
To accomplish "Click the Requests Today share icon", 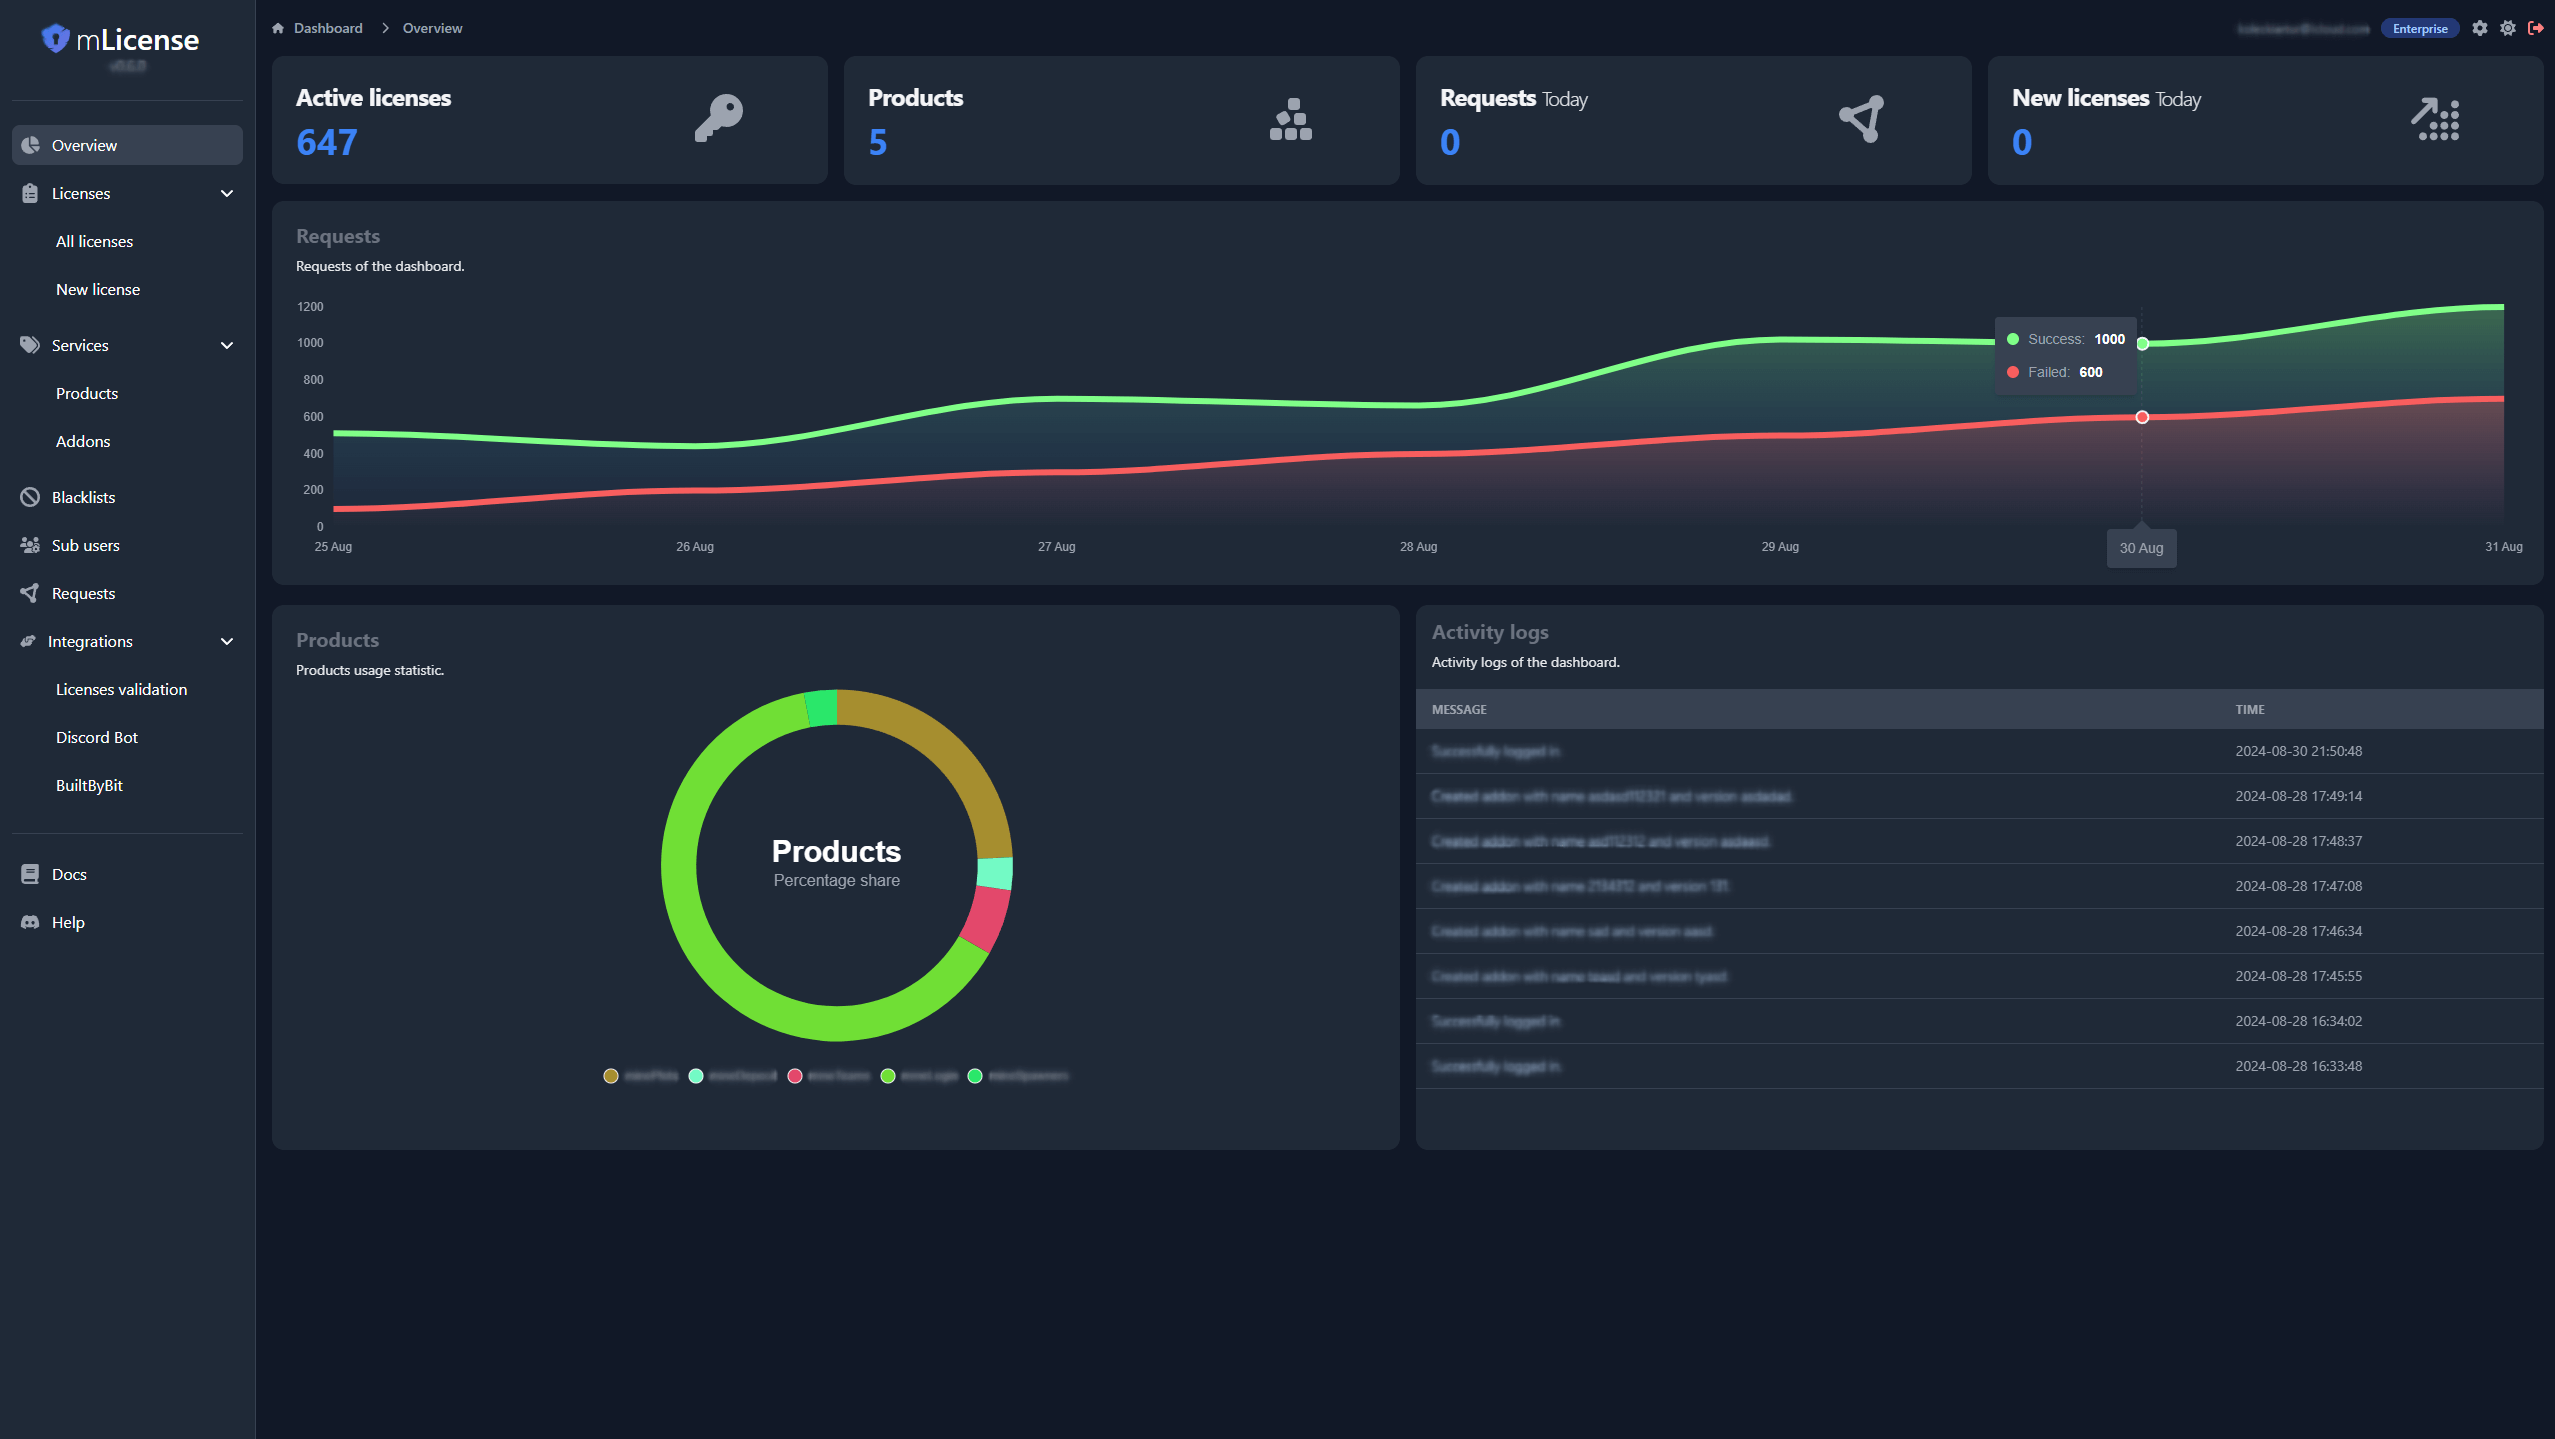I will pos(1861,119).
